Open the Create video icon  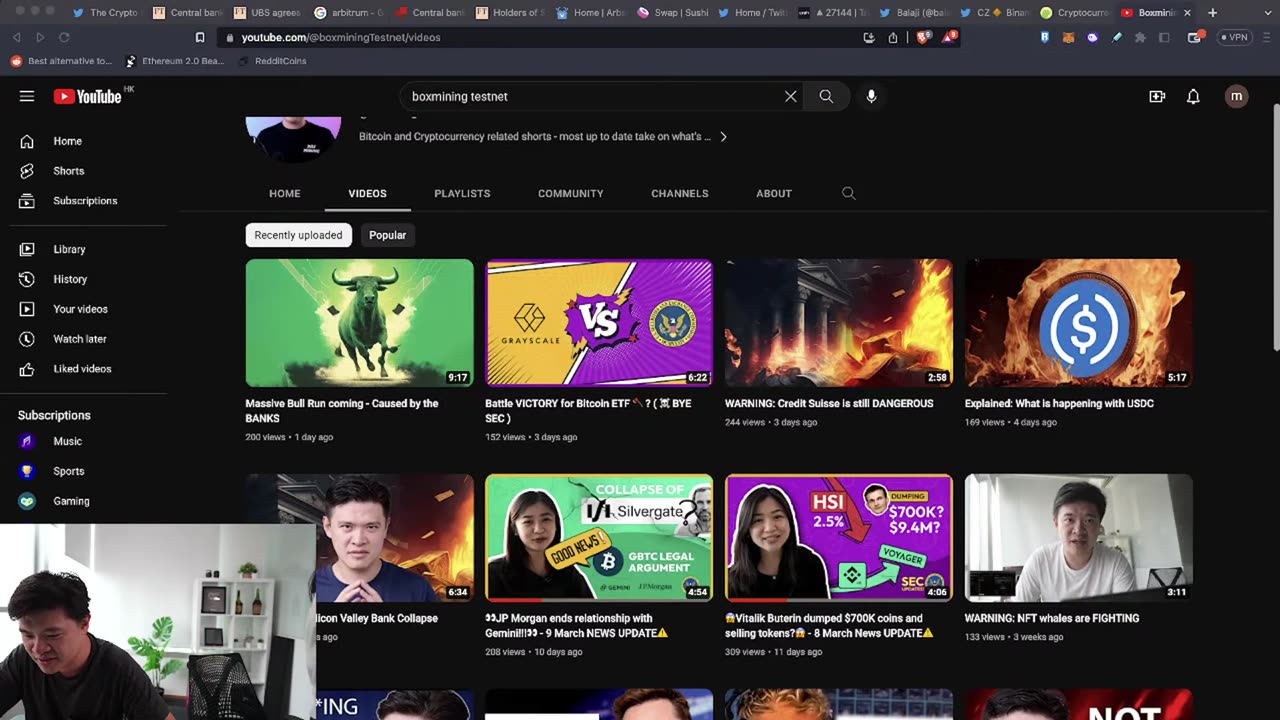point(1157,96)
